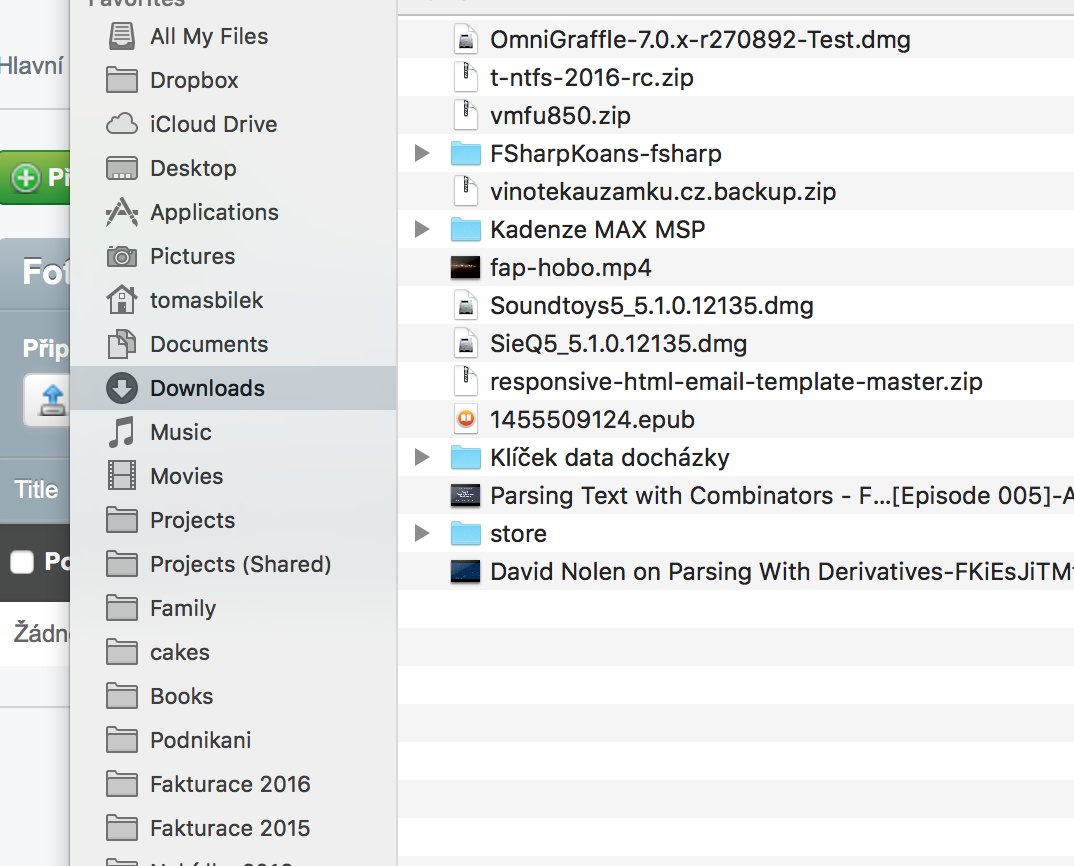Select Pictures camera icon
The width and height of the screenshot is (1074, 866).
click(122, 256)
